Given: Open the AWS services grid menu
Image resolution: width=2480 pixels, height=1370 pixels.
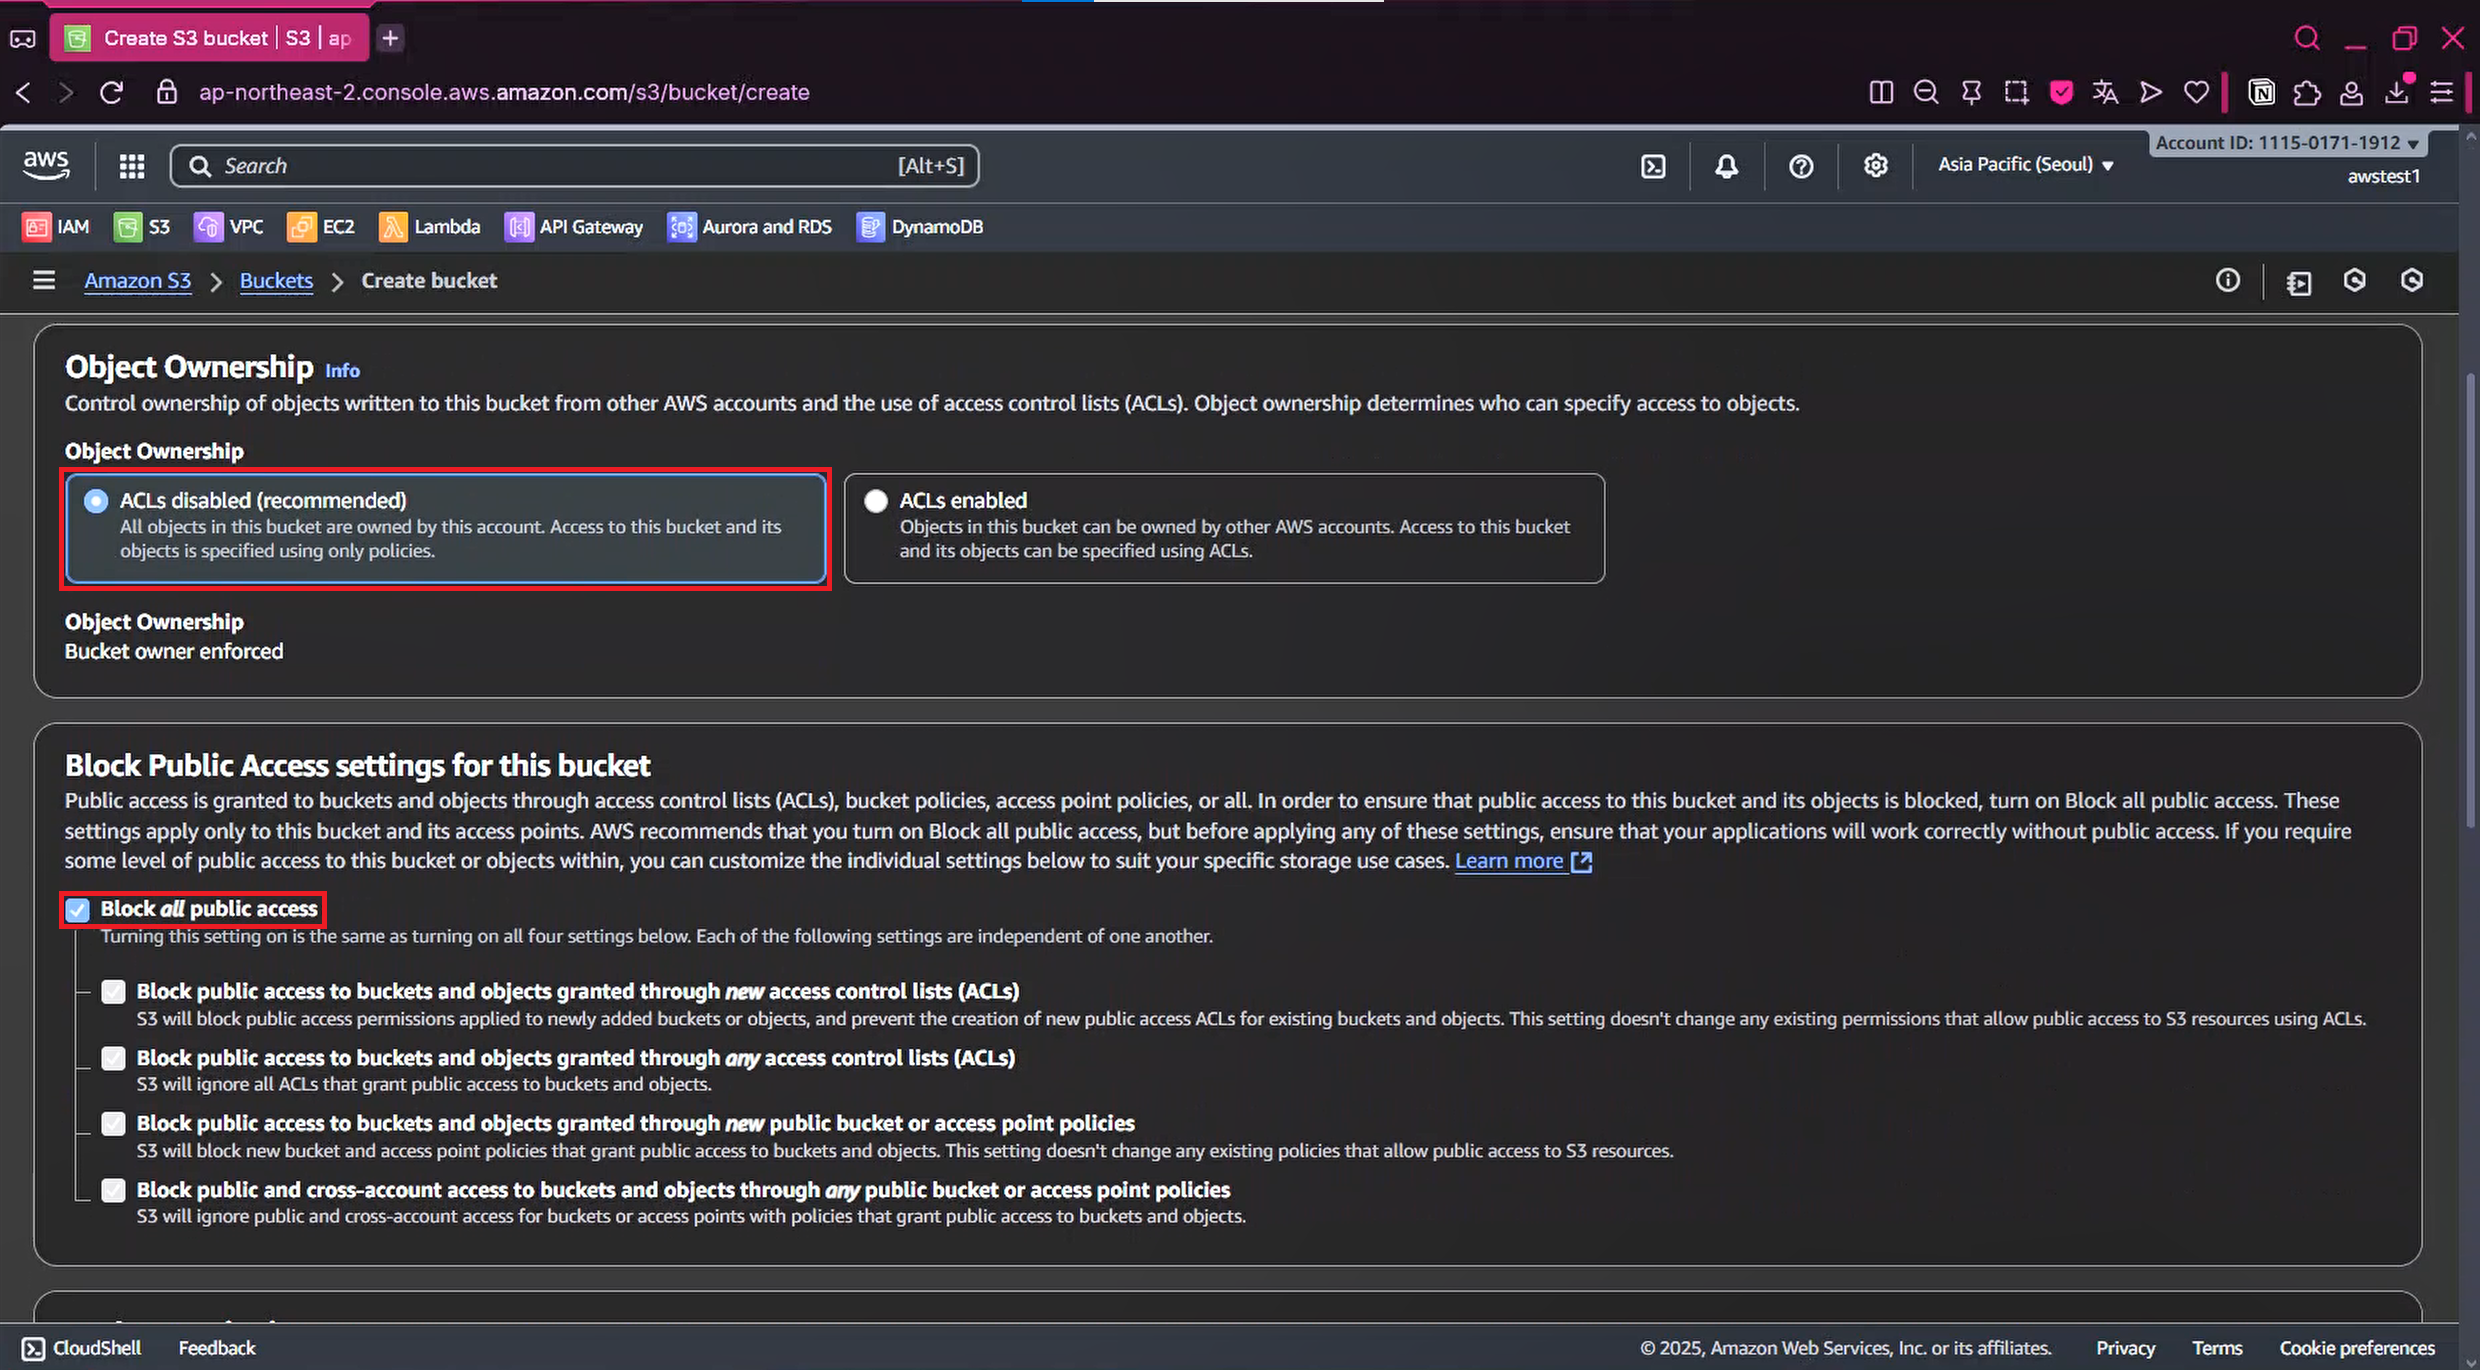Looking at the screenshot, I should tap(131, 166).
